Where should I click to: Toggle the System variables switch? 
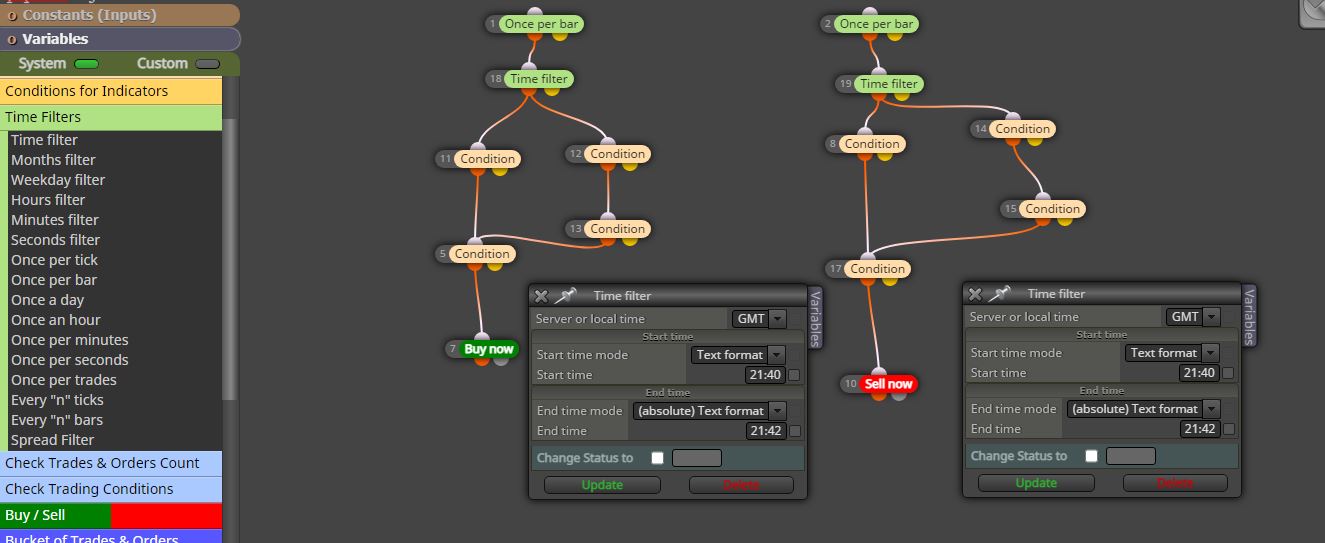pos(86,64)
